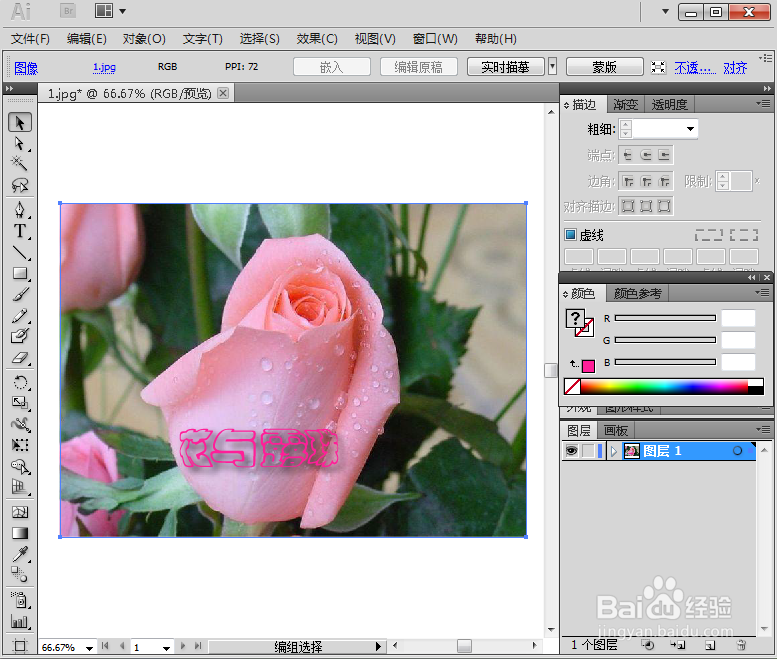Viewport: 777px width, 659px height.
Task: Select the Type tool
Action: [20, 231]
